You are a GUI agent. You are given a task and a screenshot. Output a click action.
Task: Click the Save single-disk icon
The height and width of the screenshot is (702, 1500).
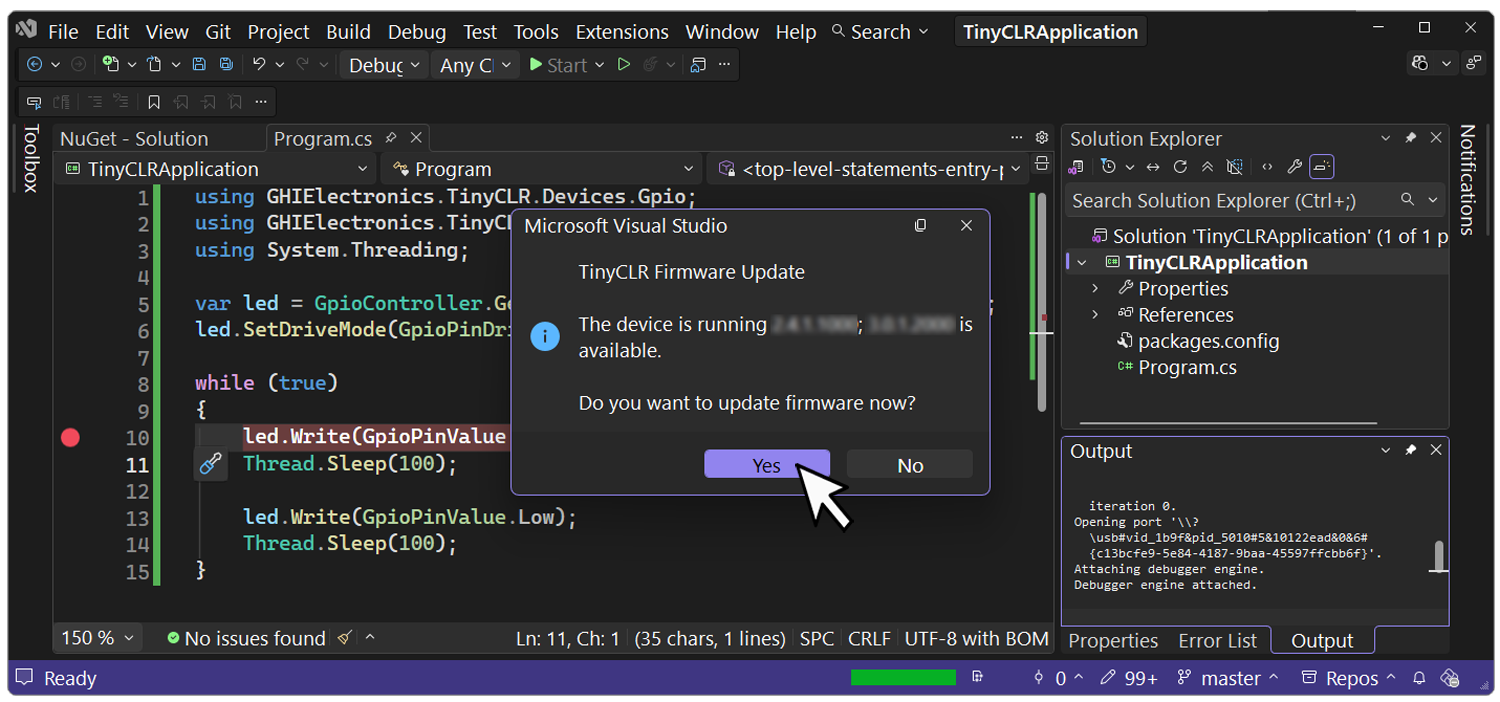click(199, 64)
